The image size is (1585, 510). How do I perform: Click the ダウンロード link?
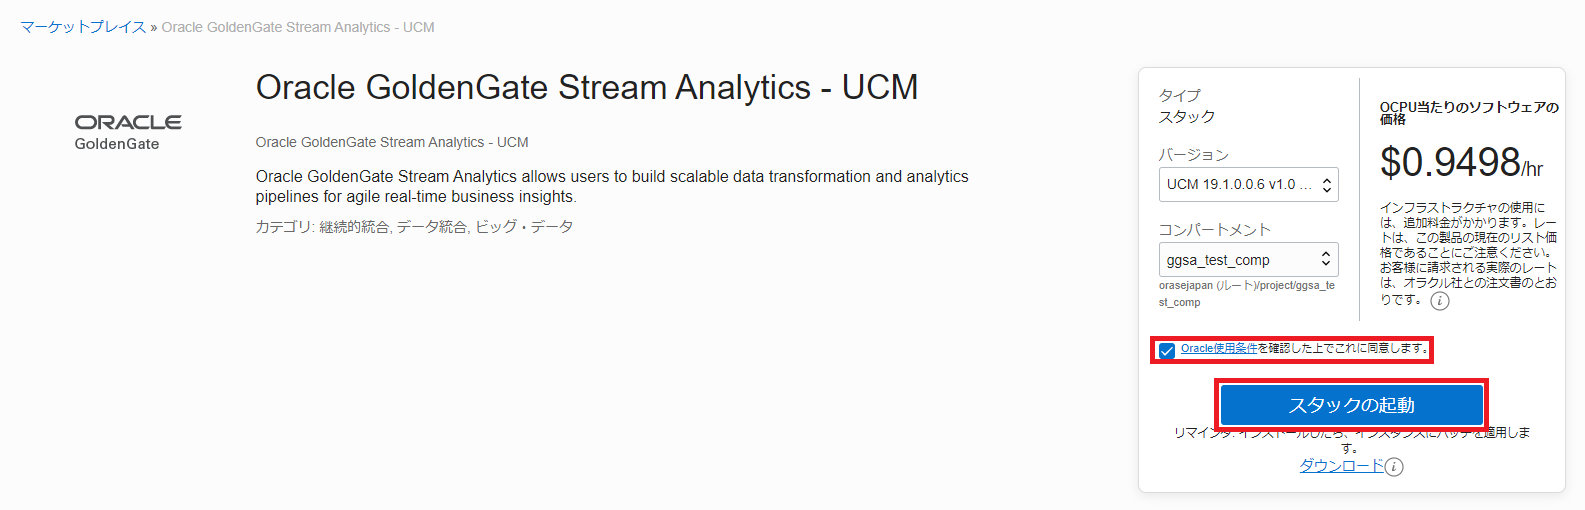[1341, 466]
